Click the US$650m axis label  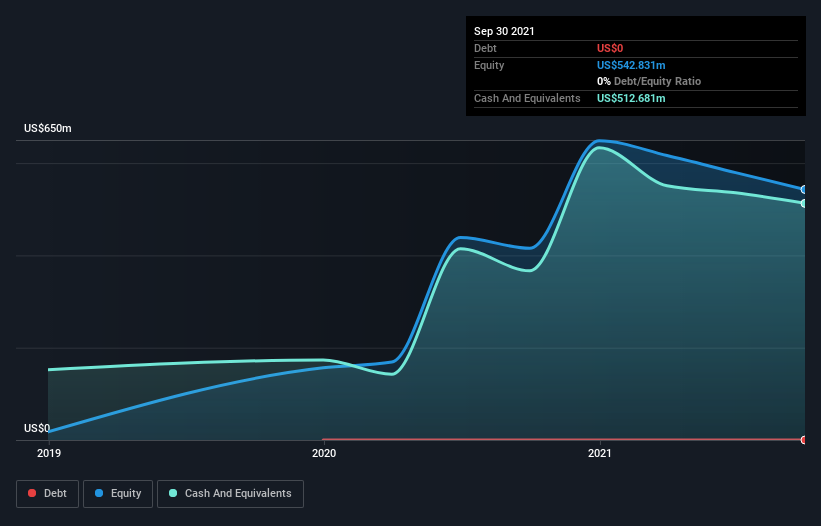[48, 128]
